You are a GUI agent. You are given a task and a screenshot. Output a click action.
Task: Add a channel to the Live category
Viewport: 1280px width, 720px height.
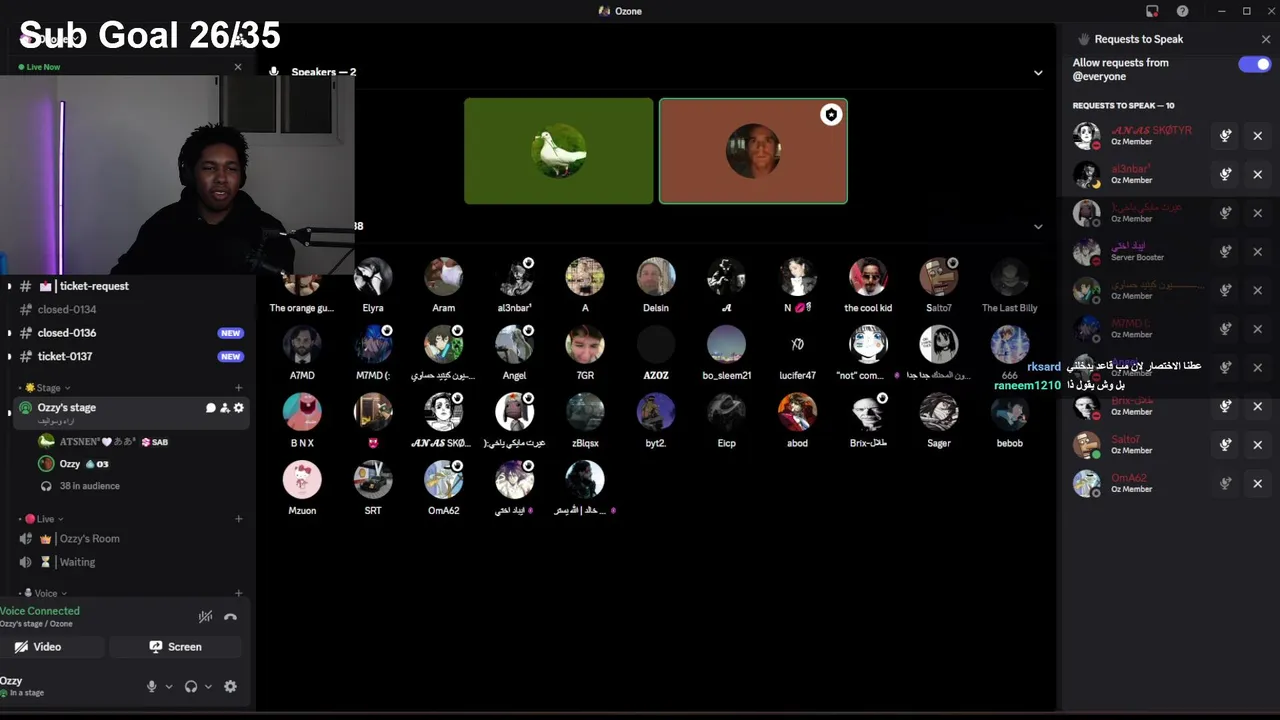[x=239, y=519]
